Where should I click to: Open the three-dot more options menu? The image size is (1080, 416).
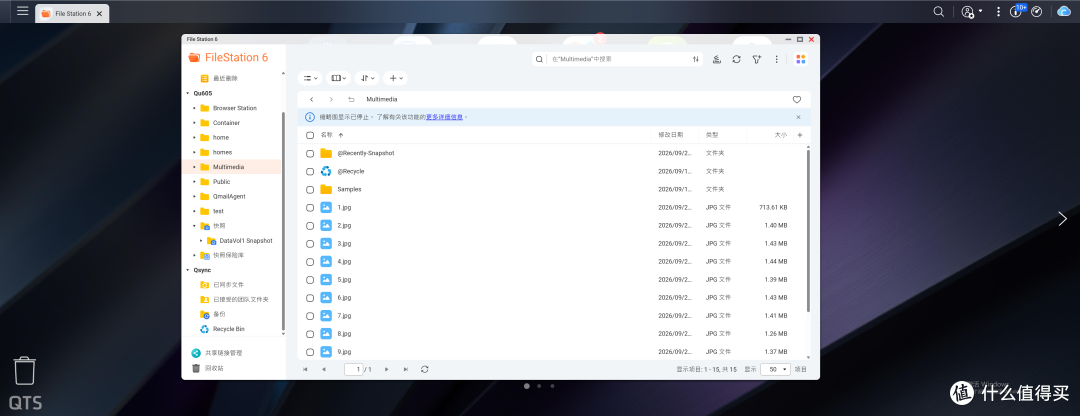click(x=777, y=59)
